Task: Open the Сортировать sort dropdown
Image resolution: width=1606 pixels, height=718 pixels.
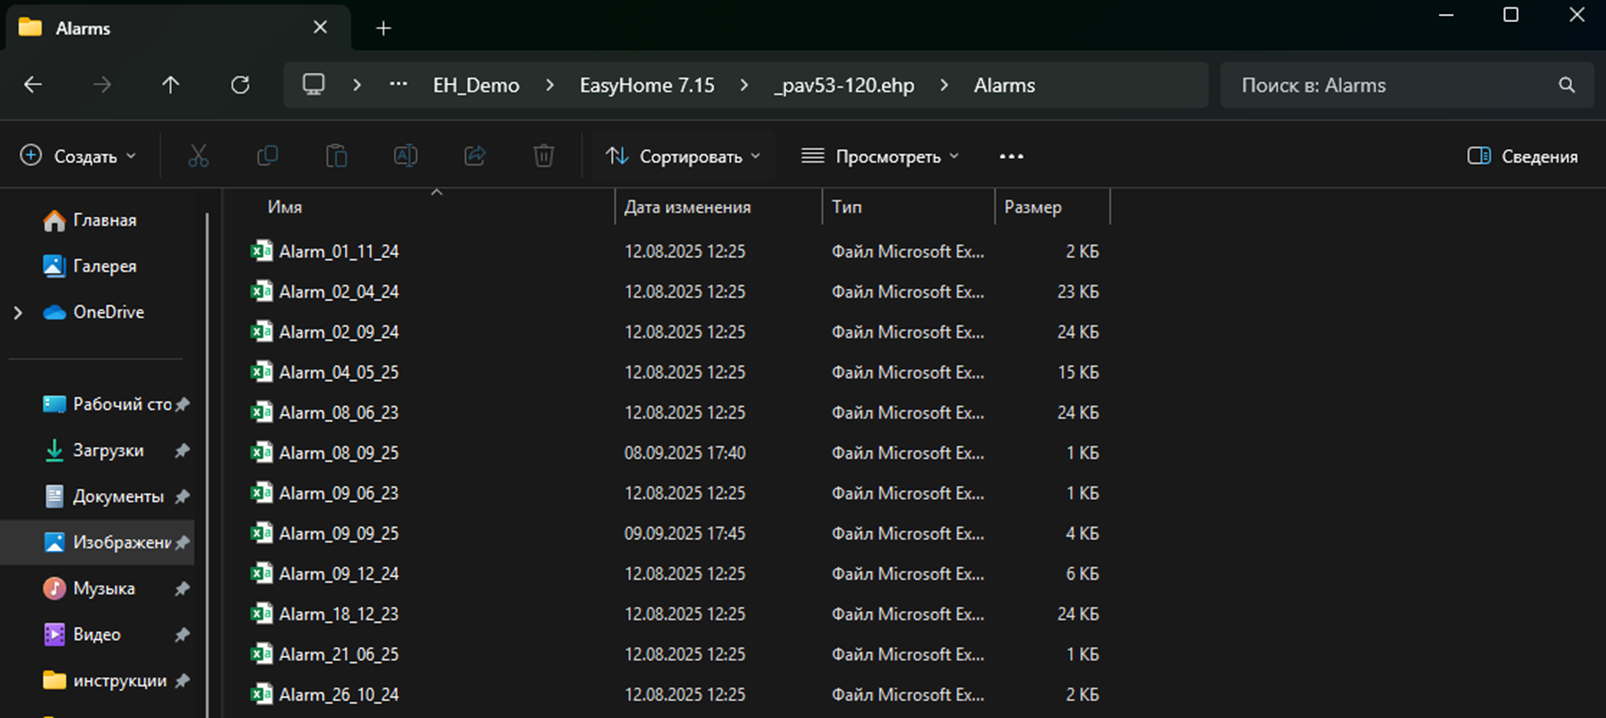Action: click(683, 156)
